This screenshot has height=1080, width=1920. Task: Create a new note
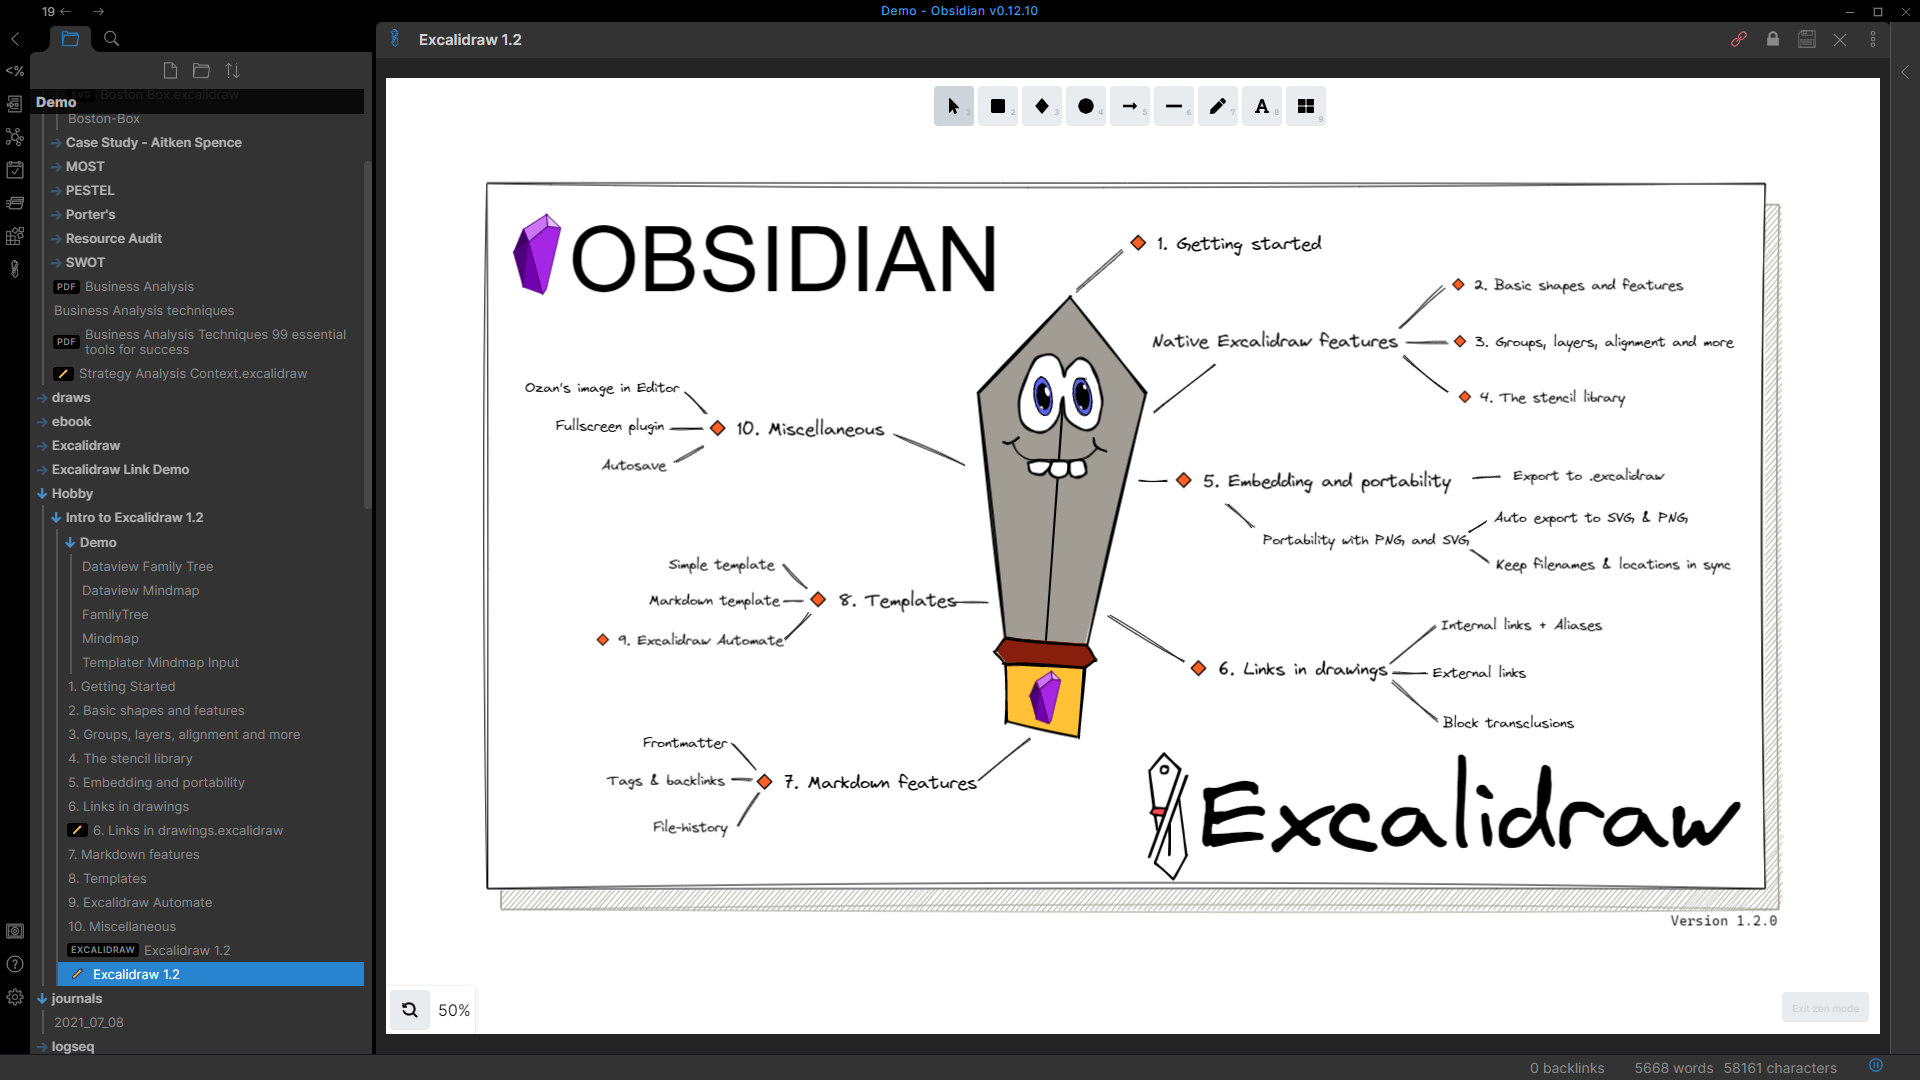pyautogui.click(x=170, y=71)
